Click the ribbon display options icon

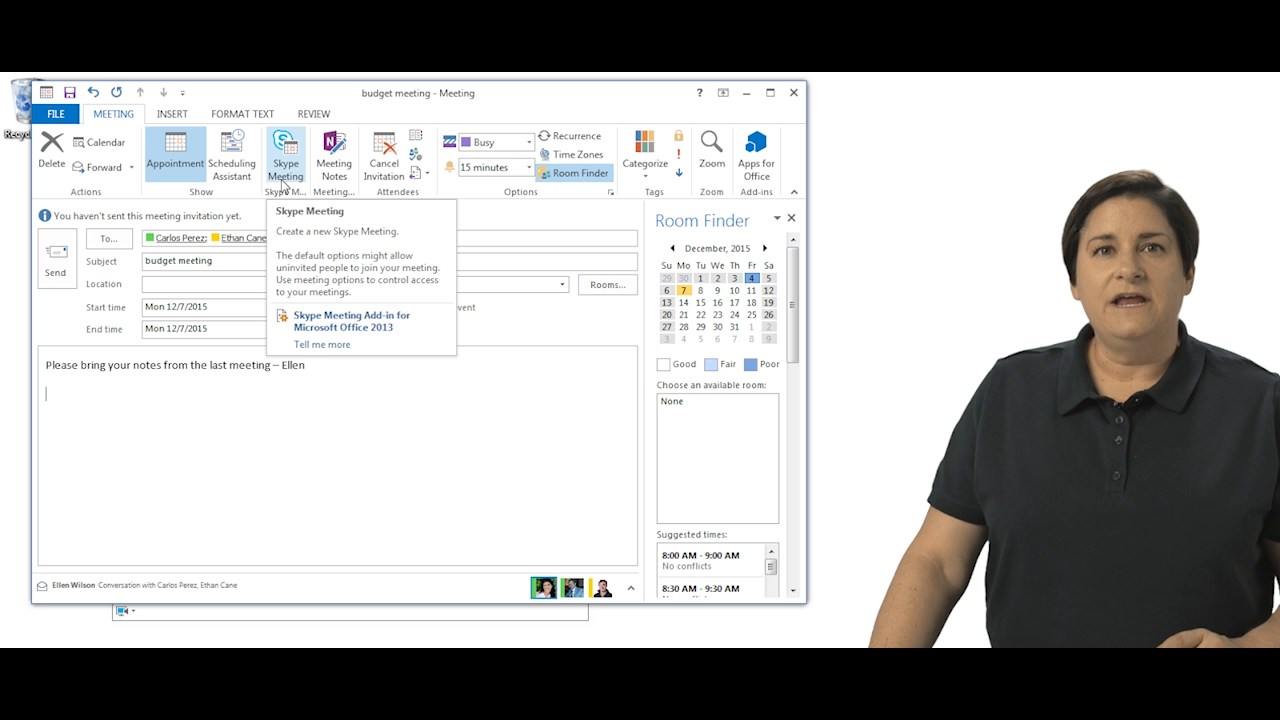[x=723, y=93]
